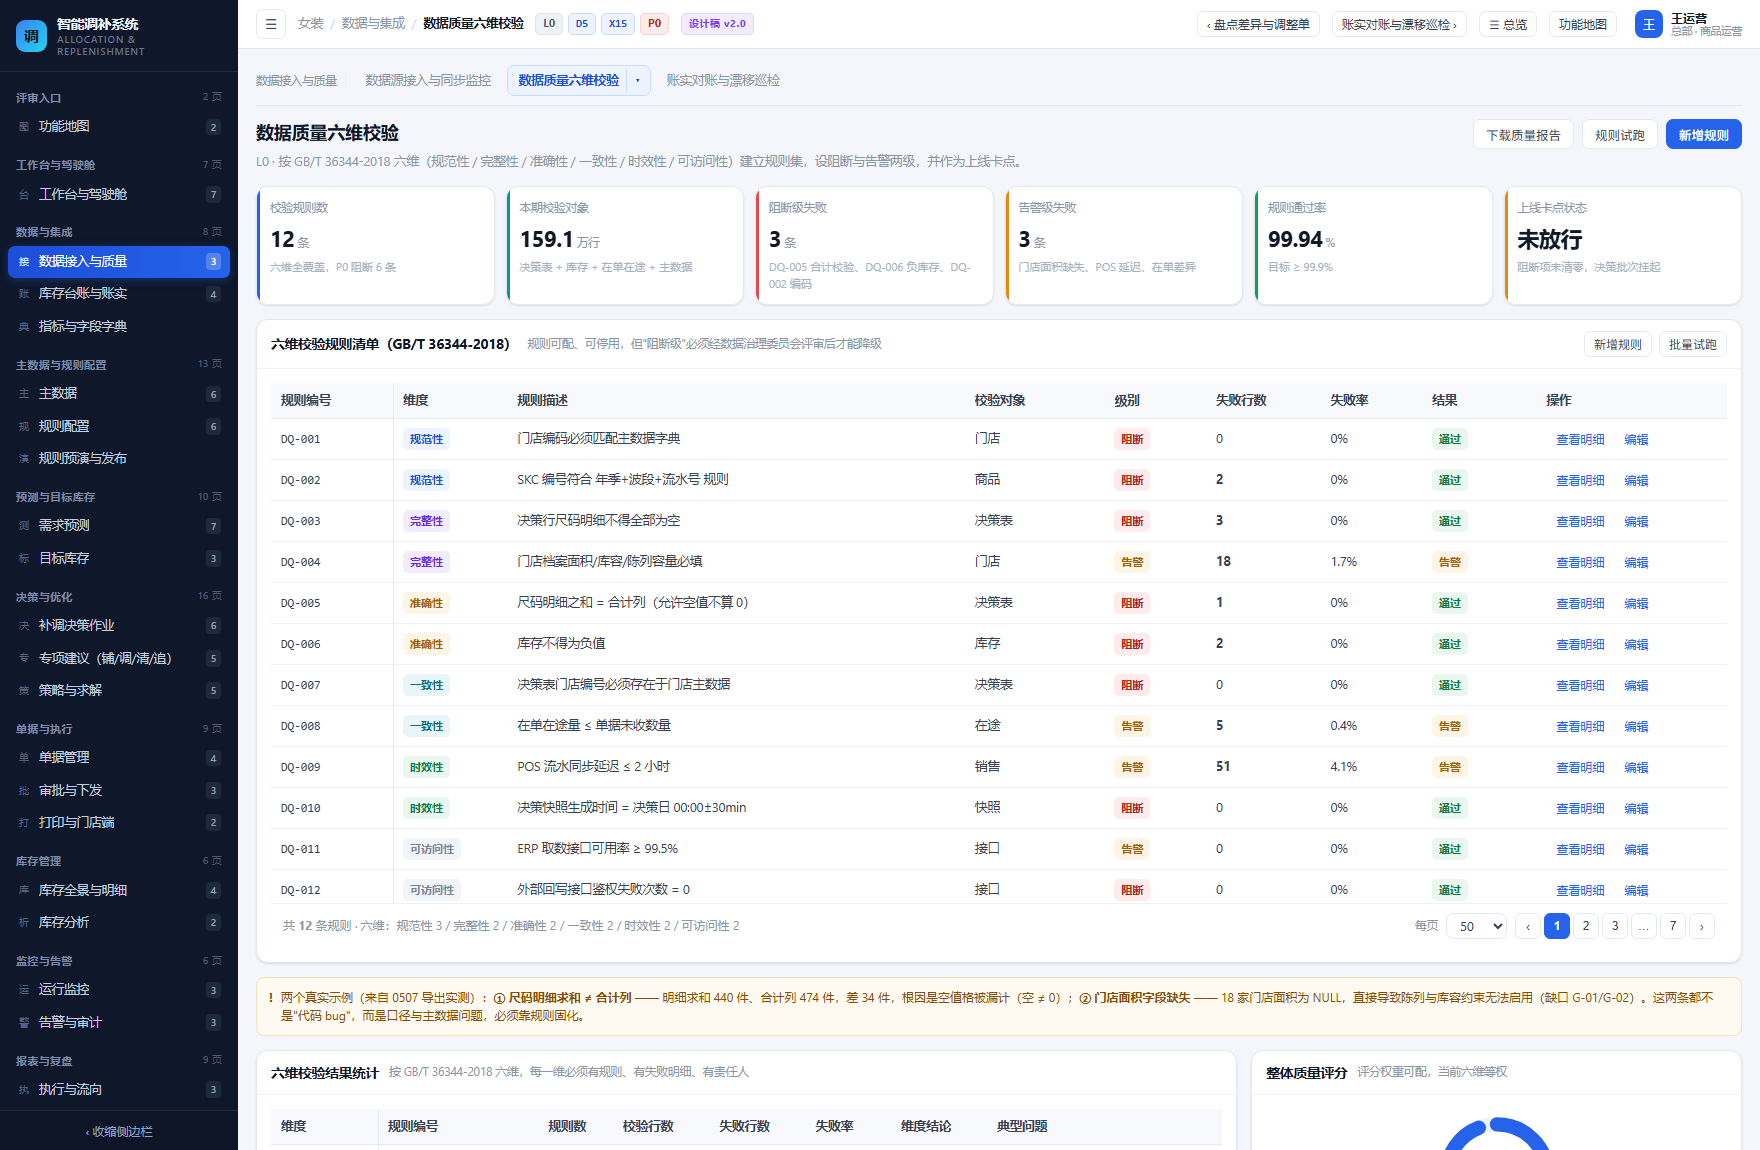1760x1150 pixels.
Task: Collapse the sidebar with 收缩侧边栏
Action: coord(119,1132)
